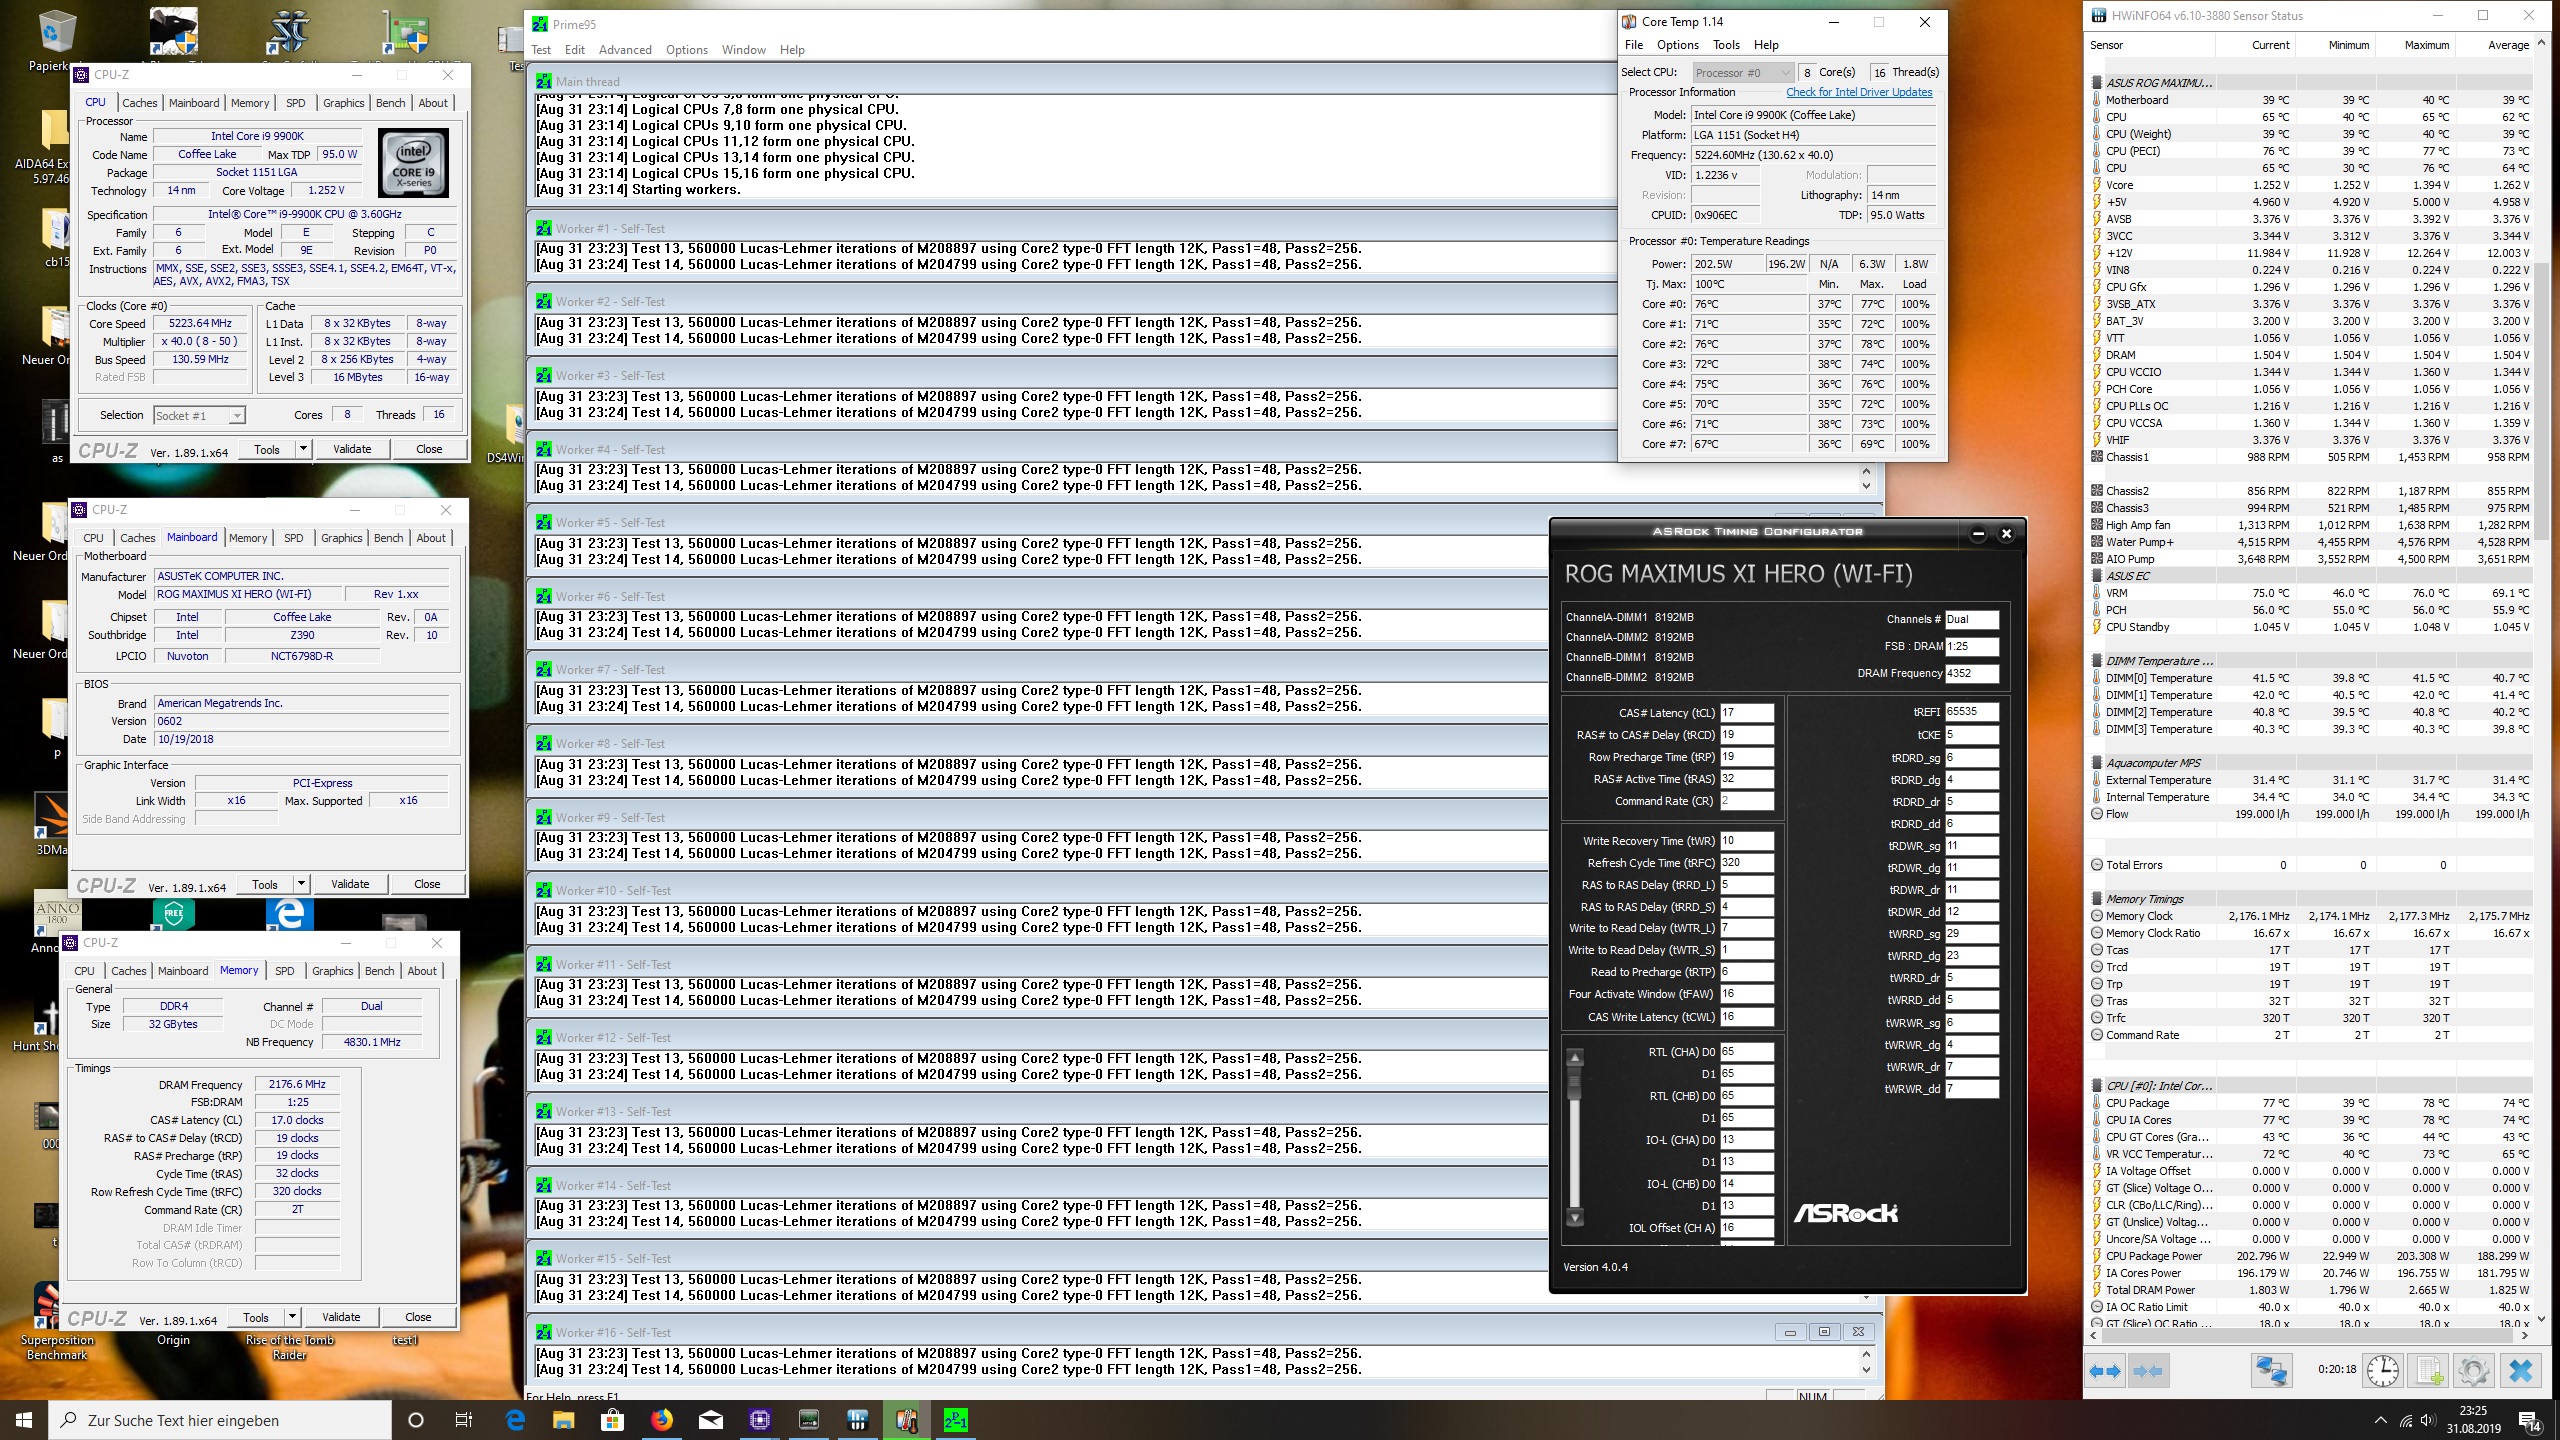Switch to CPU-Z via its taskbar icon
Viewport: 2560px width, 1440px height.
(x=760, y=1420)
